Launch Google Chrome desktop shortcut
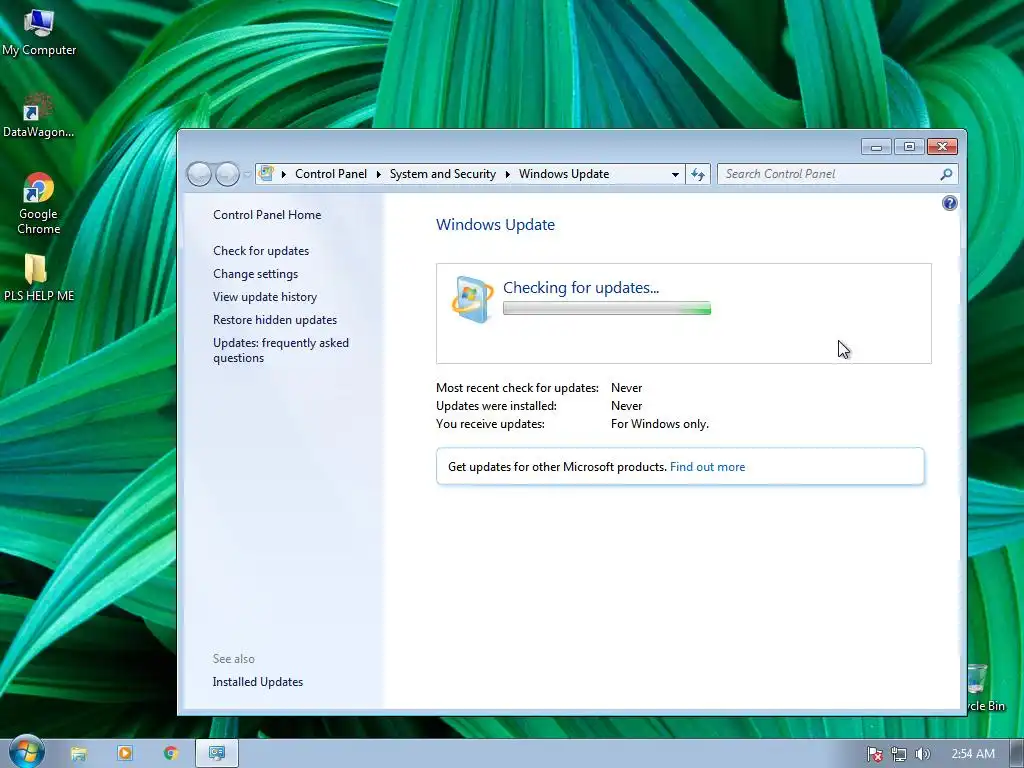Screen dimensions: 1024x768 [x=39, y=202]
